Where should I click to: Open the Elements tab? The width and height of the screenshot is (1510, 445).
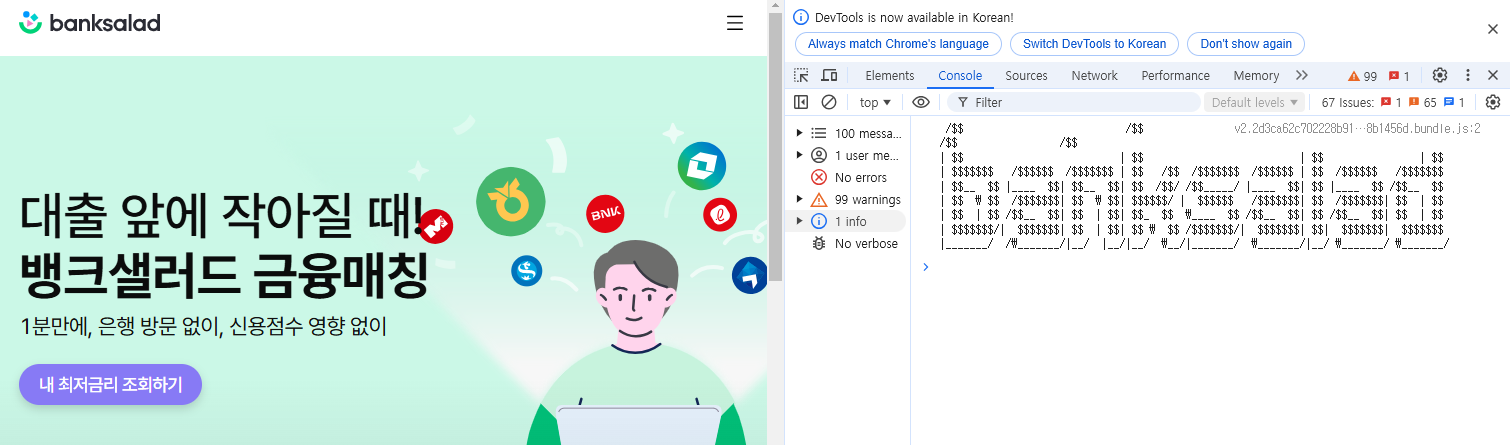[890, 76]
